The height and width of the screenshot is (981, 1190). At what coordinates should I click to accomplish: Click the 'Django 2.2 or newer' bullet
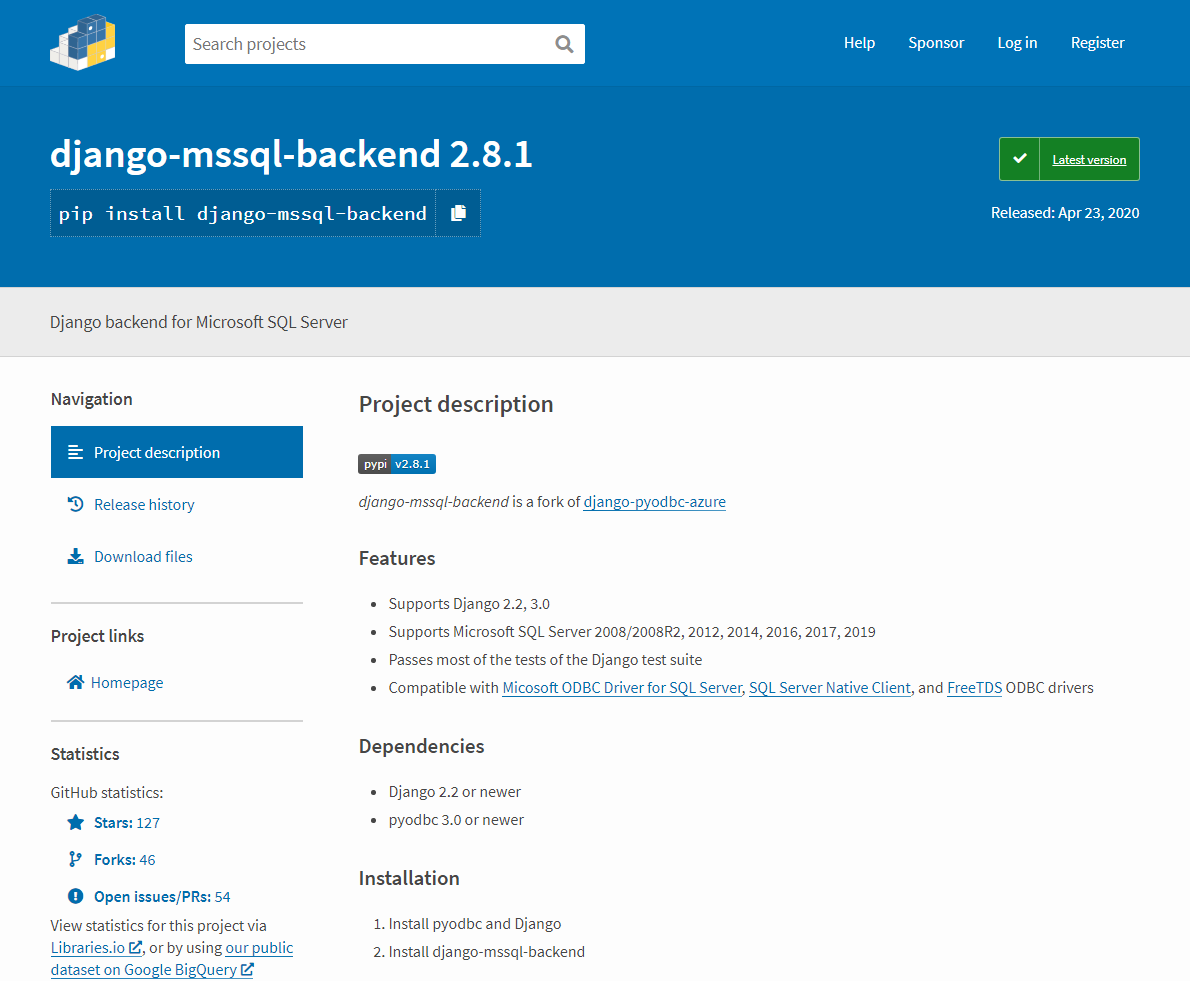coord(455,792)
